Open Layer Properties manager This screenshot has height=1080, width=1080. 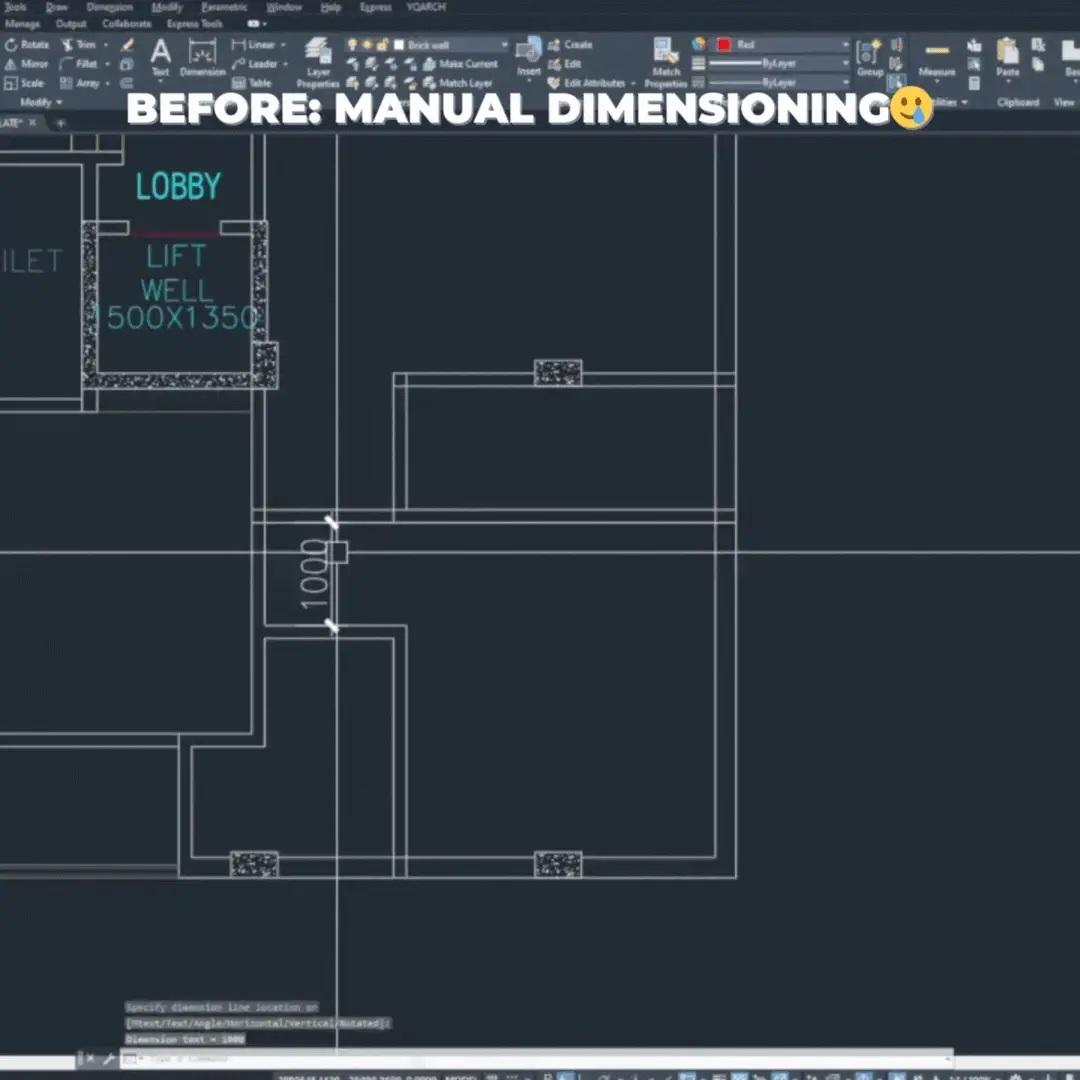318,60
